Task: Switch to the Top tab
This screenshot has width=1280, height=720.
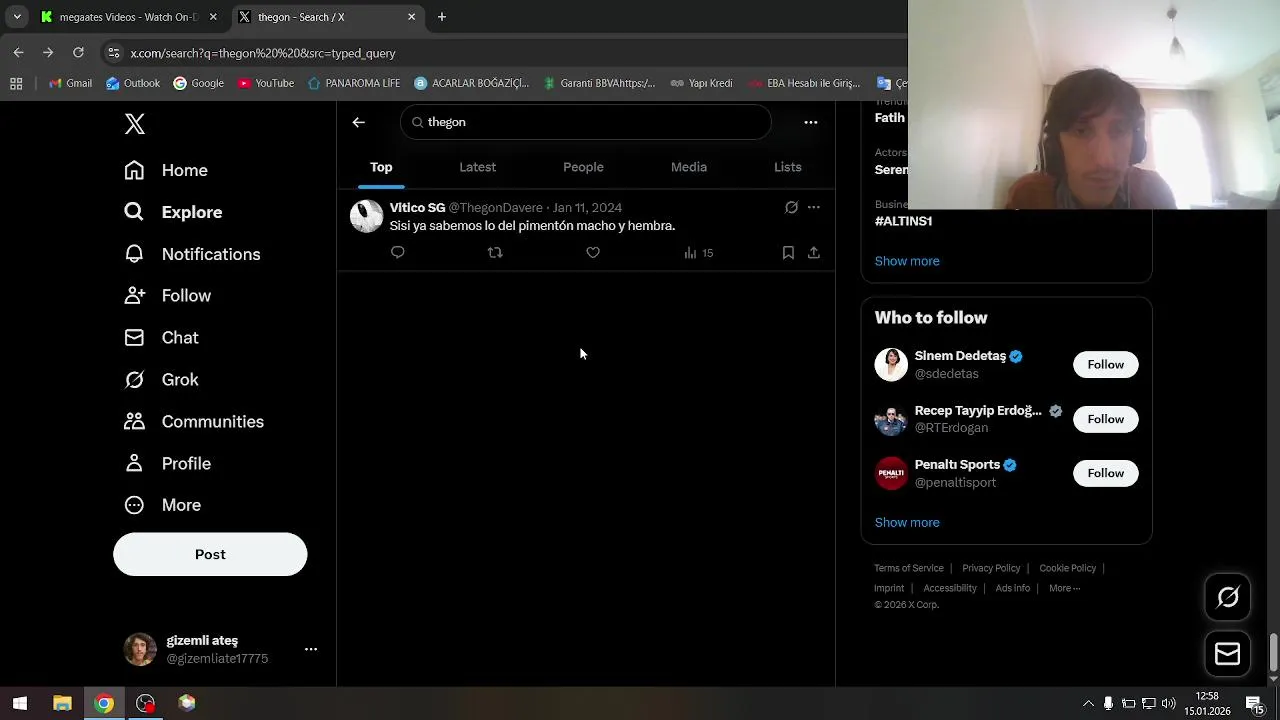Action: click(x=381, y=167)
